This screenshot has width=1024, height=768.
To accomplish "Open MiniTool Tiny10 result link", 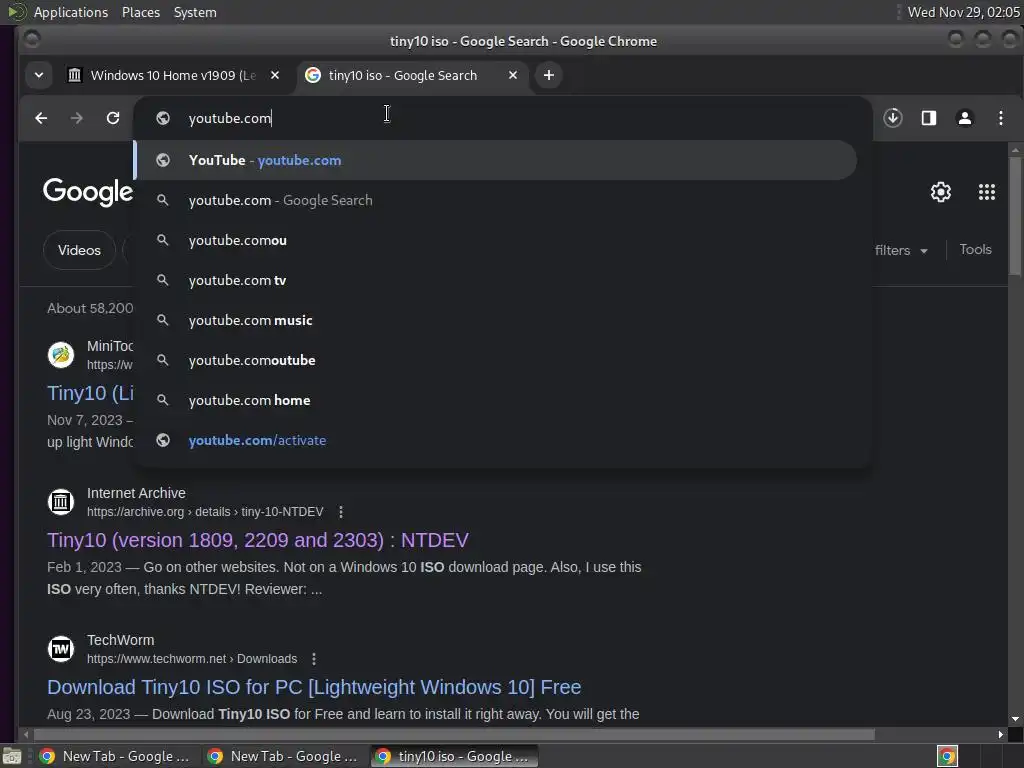I will pos(90,393).
